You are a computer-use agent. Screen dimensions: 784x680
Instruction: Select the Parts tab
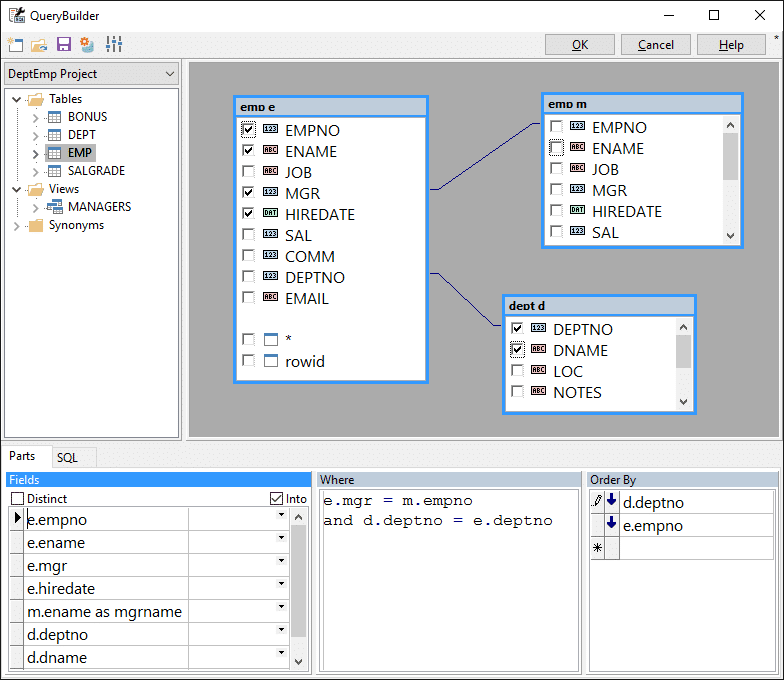[22, 457]
